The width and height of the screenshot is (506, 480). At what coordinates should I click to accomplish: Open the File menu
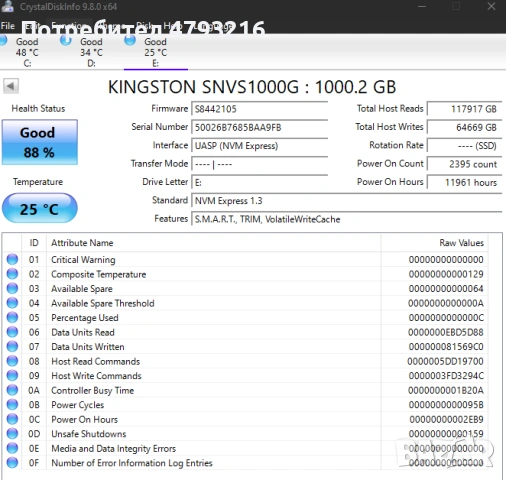tap(8, 26)
